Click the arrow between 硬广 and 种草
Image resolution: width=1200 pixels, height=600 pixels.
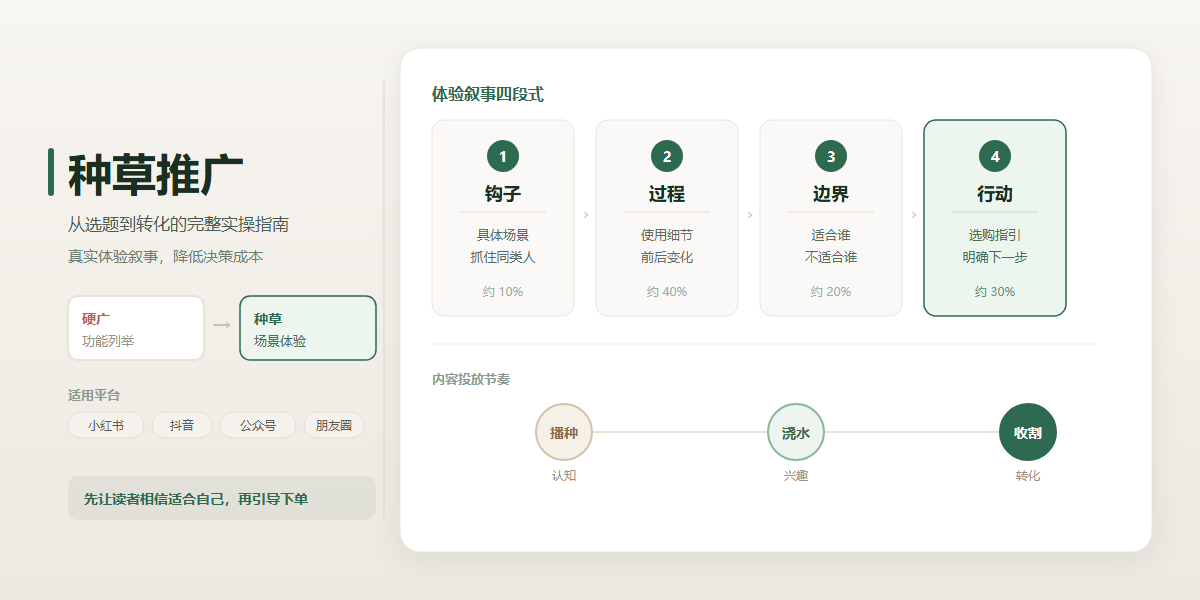point(222,325)
